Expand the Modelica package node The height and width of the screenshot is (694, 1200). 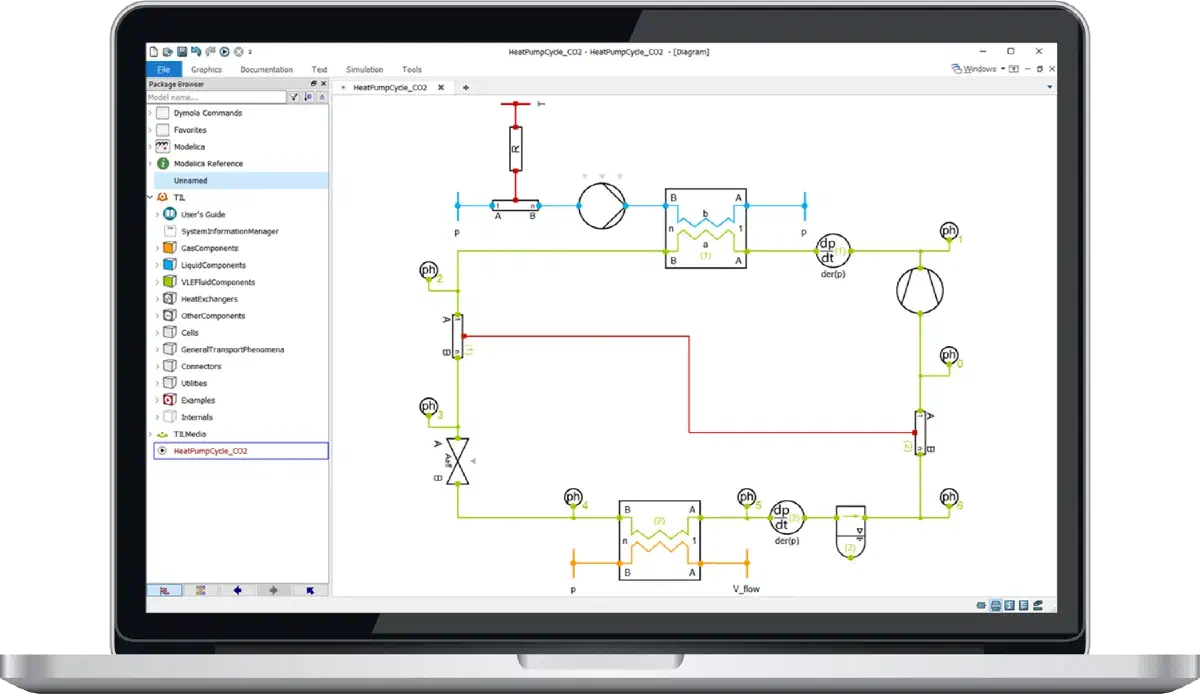pos(151,147)
